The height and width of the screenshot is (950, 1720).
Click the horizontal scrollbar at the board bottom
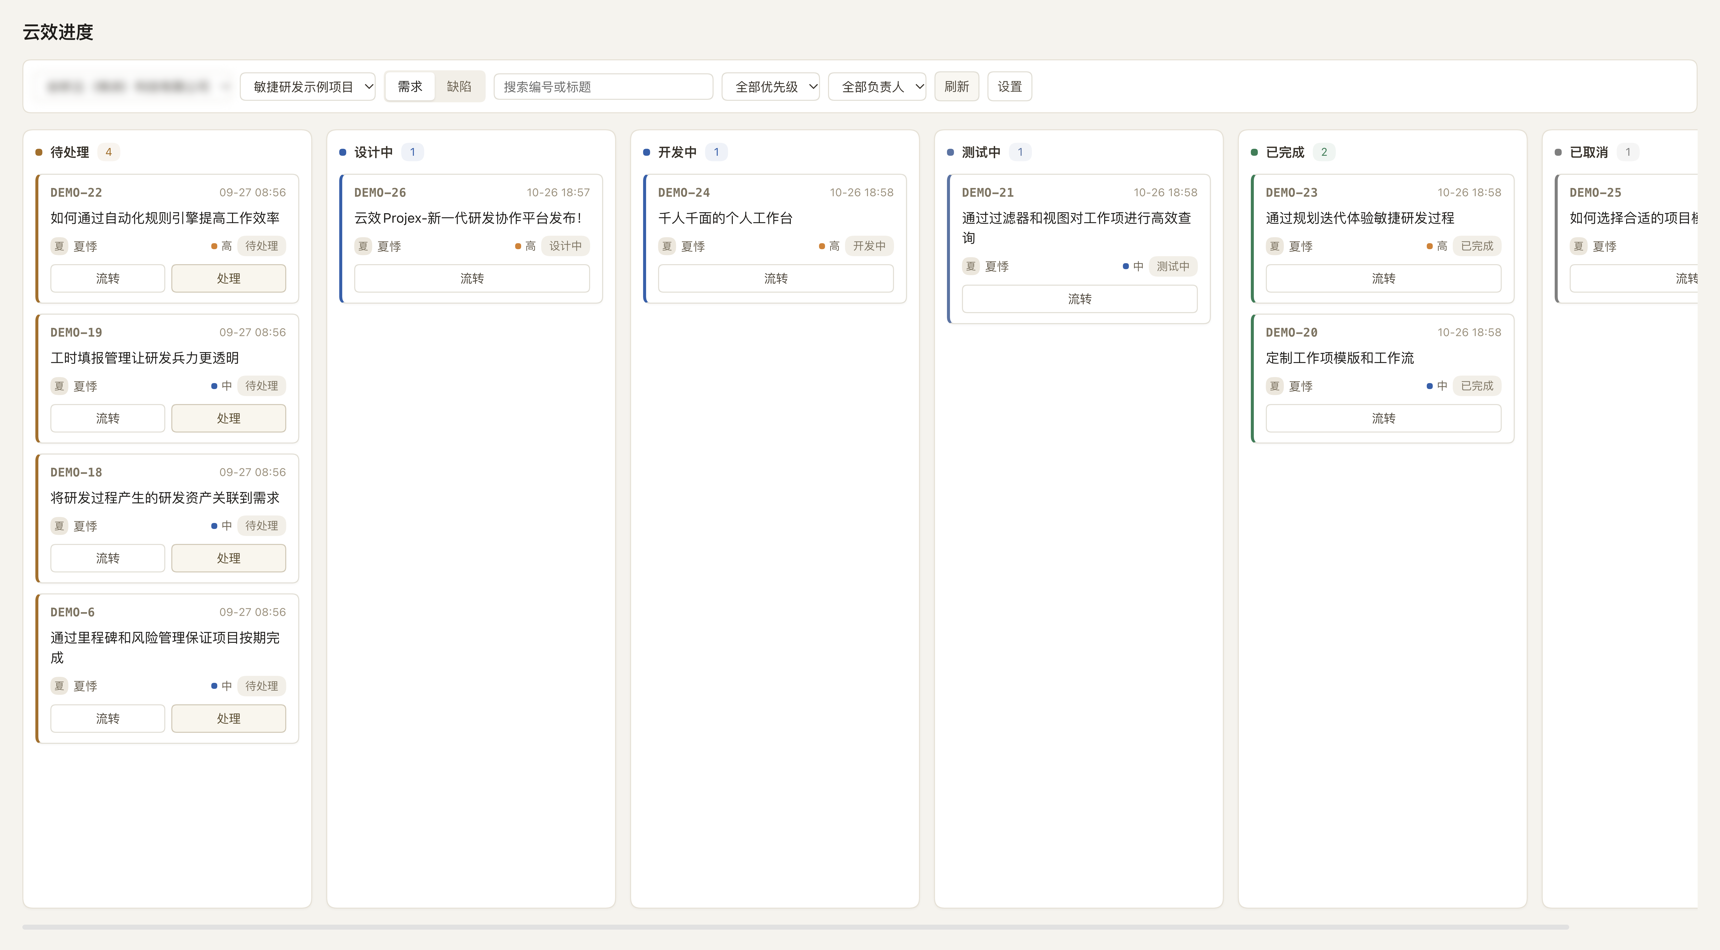pyautogui.click(x=796, y=927)
